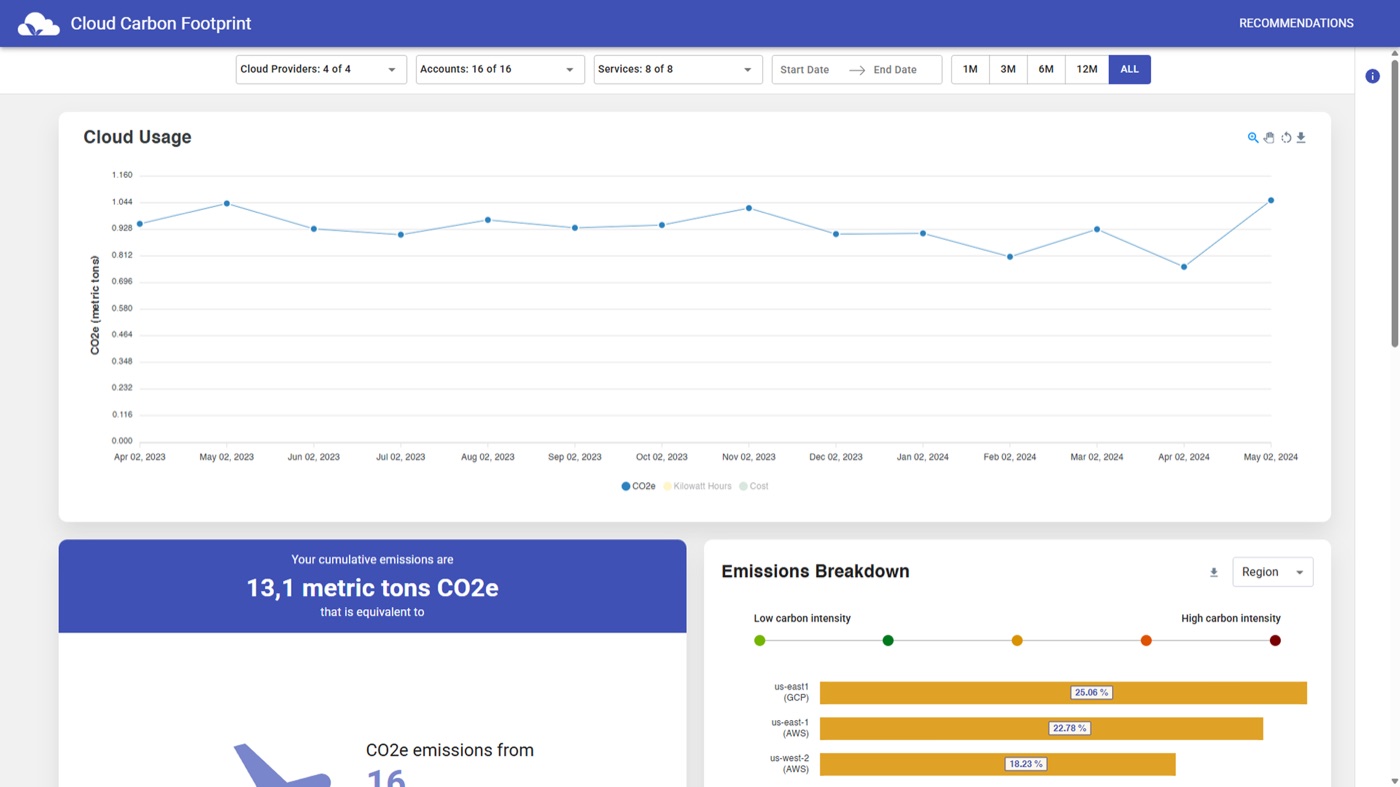
Task: Click the light green low carbon intensity dot
Action: pyautogui.click(x=760, y=641)
